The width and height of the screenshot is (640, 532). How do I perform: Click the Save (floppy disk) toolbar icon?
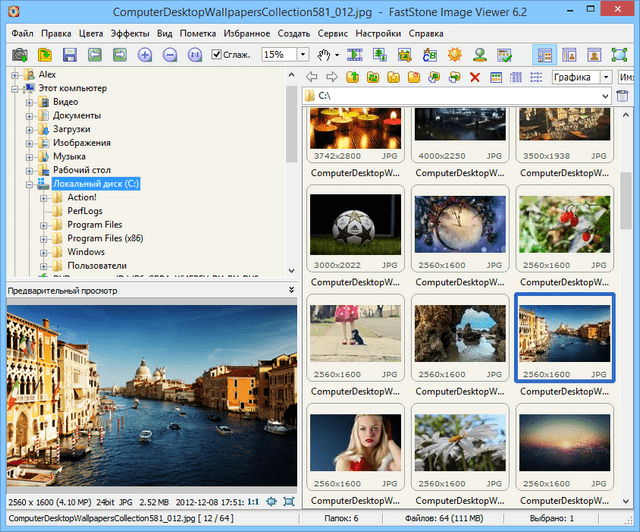[x=70, y=54]
